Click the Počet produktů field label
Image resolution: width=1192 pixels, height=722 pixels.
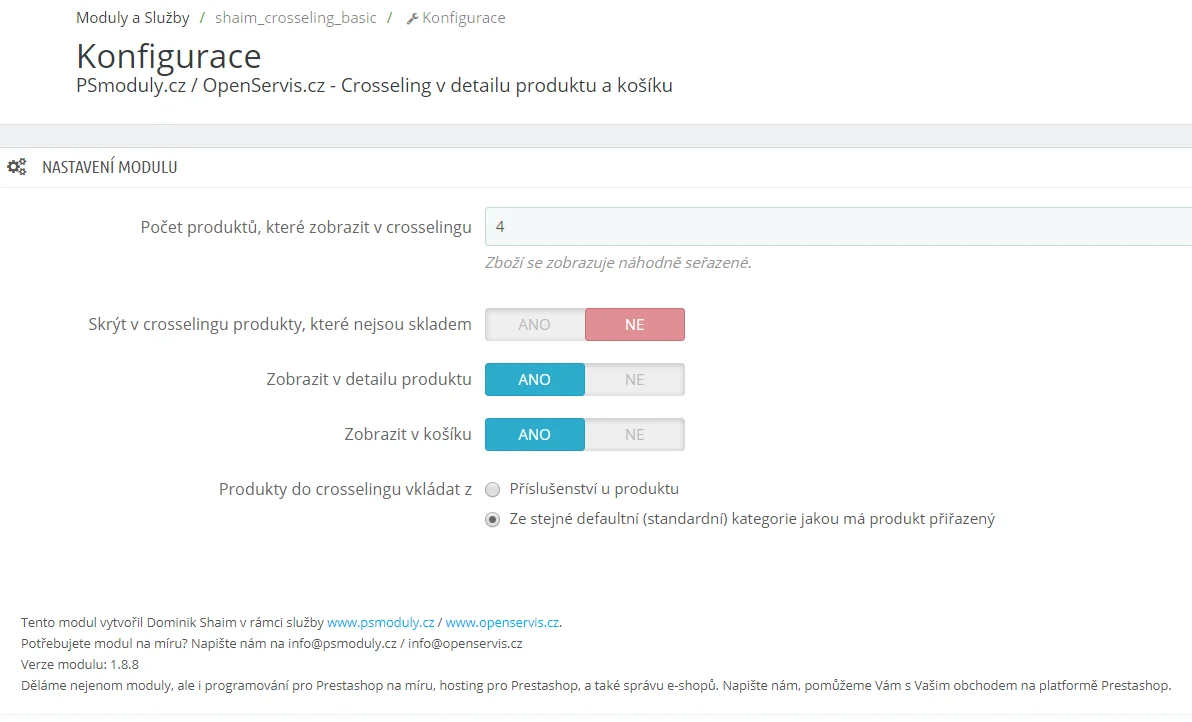coord(306,227)
